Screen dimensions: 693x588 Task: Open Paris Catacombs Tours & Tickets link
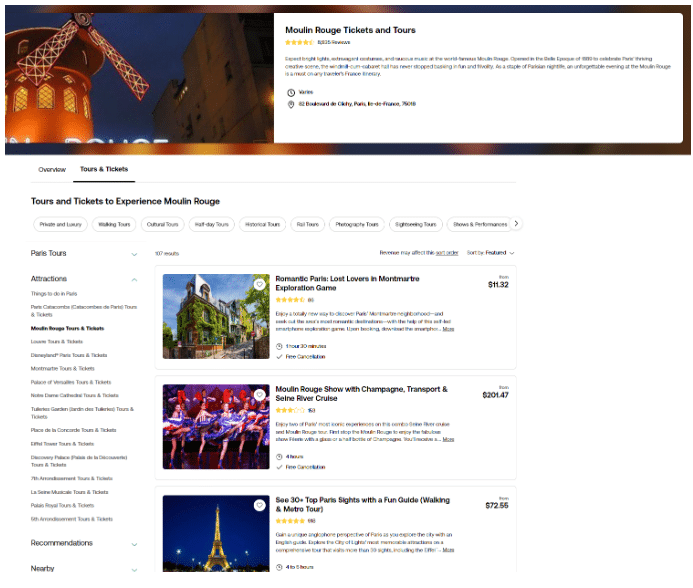[84, 311]
